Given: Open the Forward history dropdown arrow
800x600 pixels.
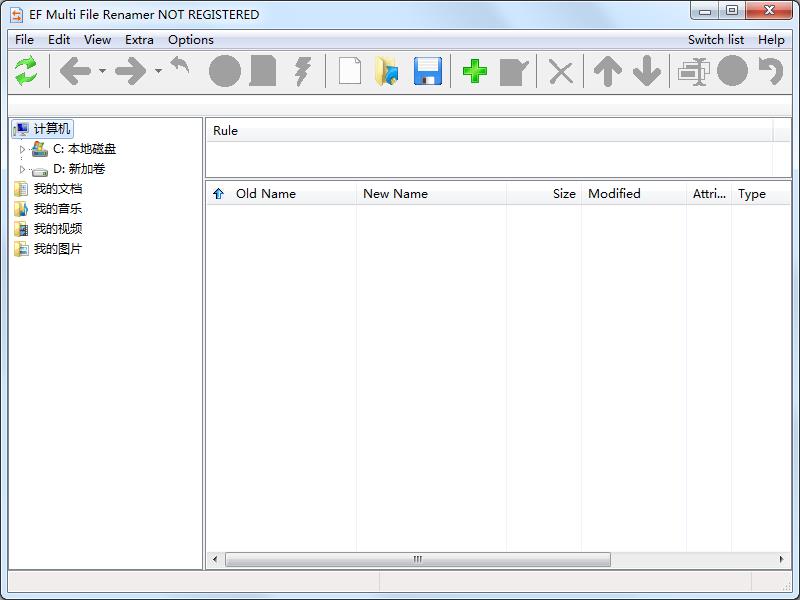Looking at the screenshot, I should click(159, 71).
